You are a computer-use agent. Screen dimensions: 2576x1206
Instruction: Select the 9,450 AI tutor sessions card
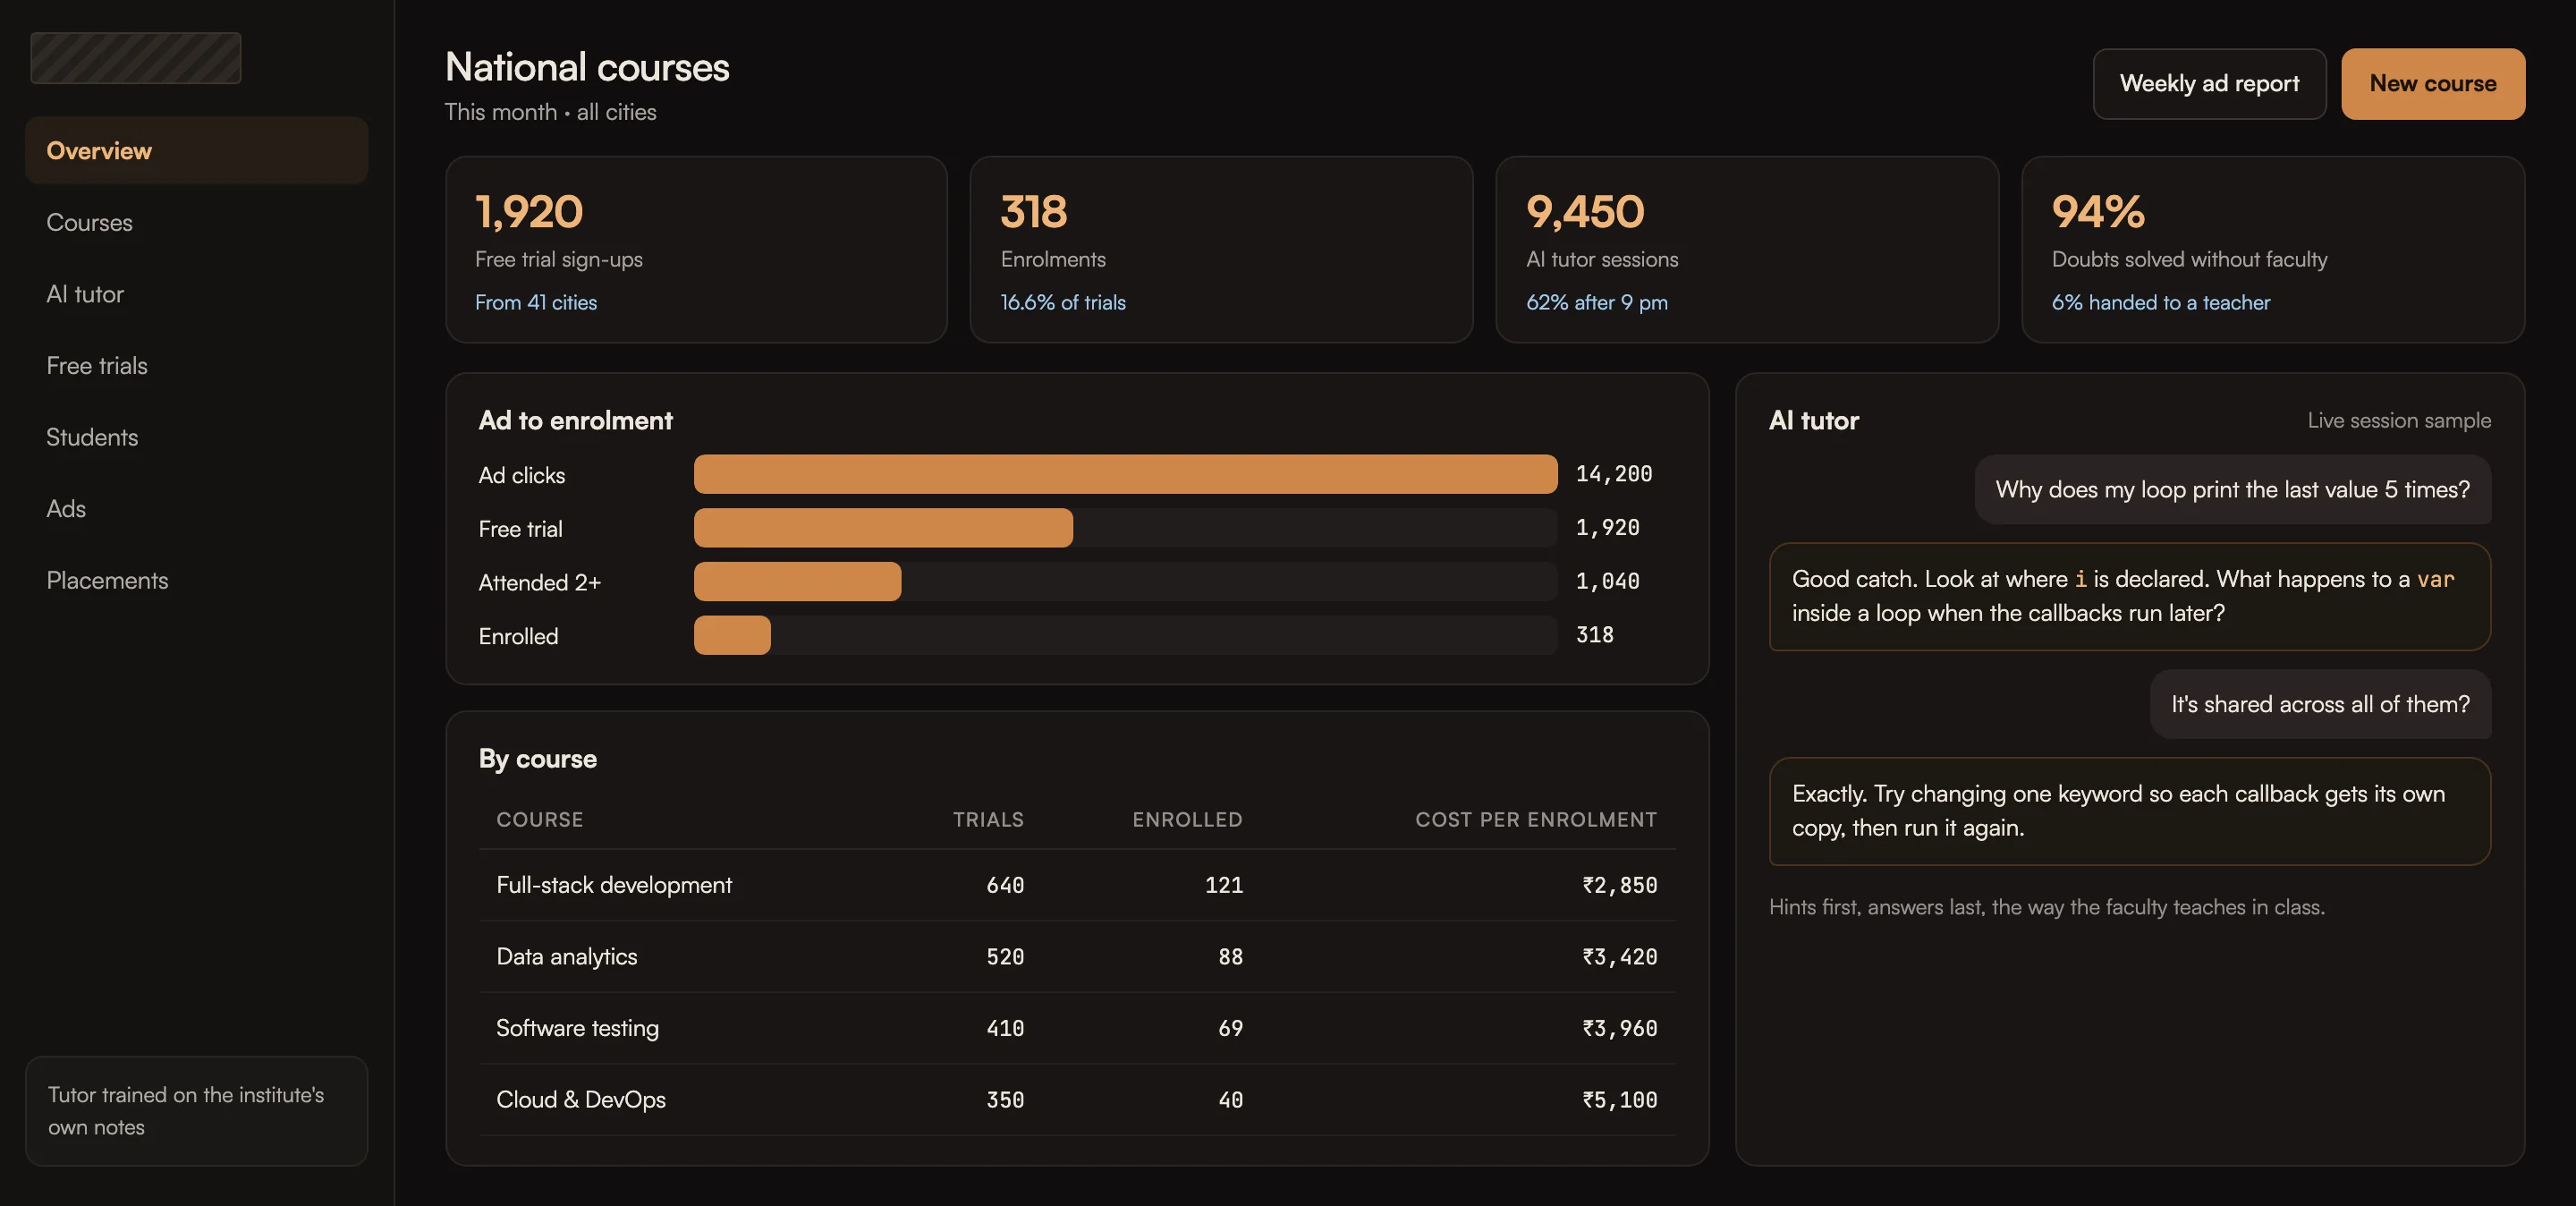click(x=1747, y=249)
